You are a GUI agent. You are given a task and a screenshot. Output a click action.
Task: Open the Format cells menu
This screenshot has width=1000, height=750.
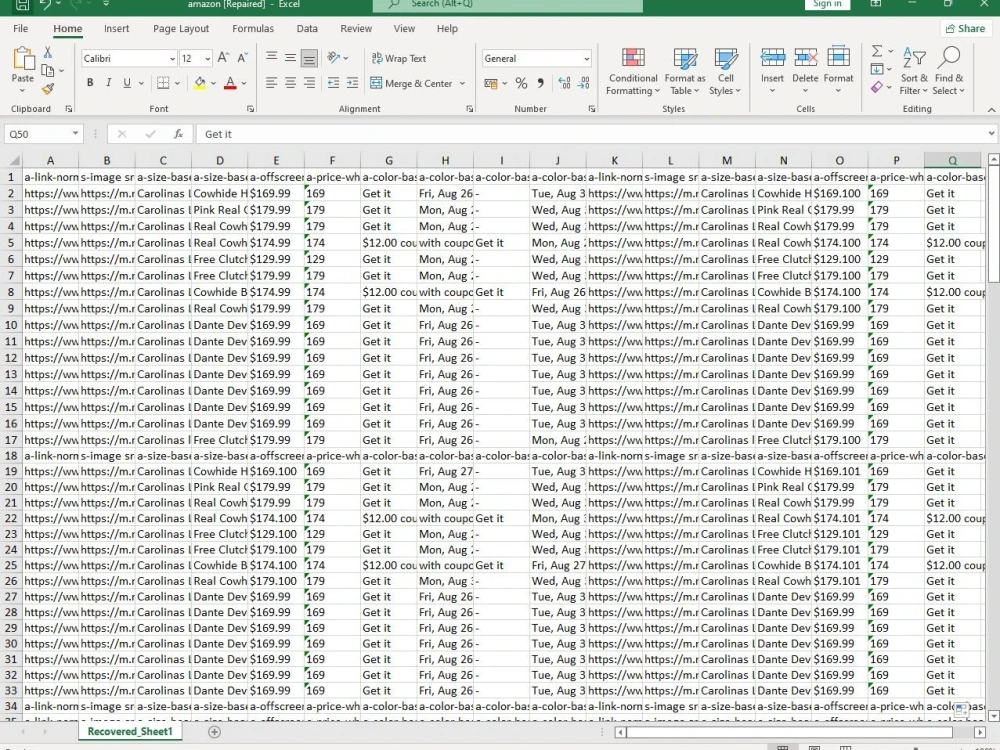point(838,70)
